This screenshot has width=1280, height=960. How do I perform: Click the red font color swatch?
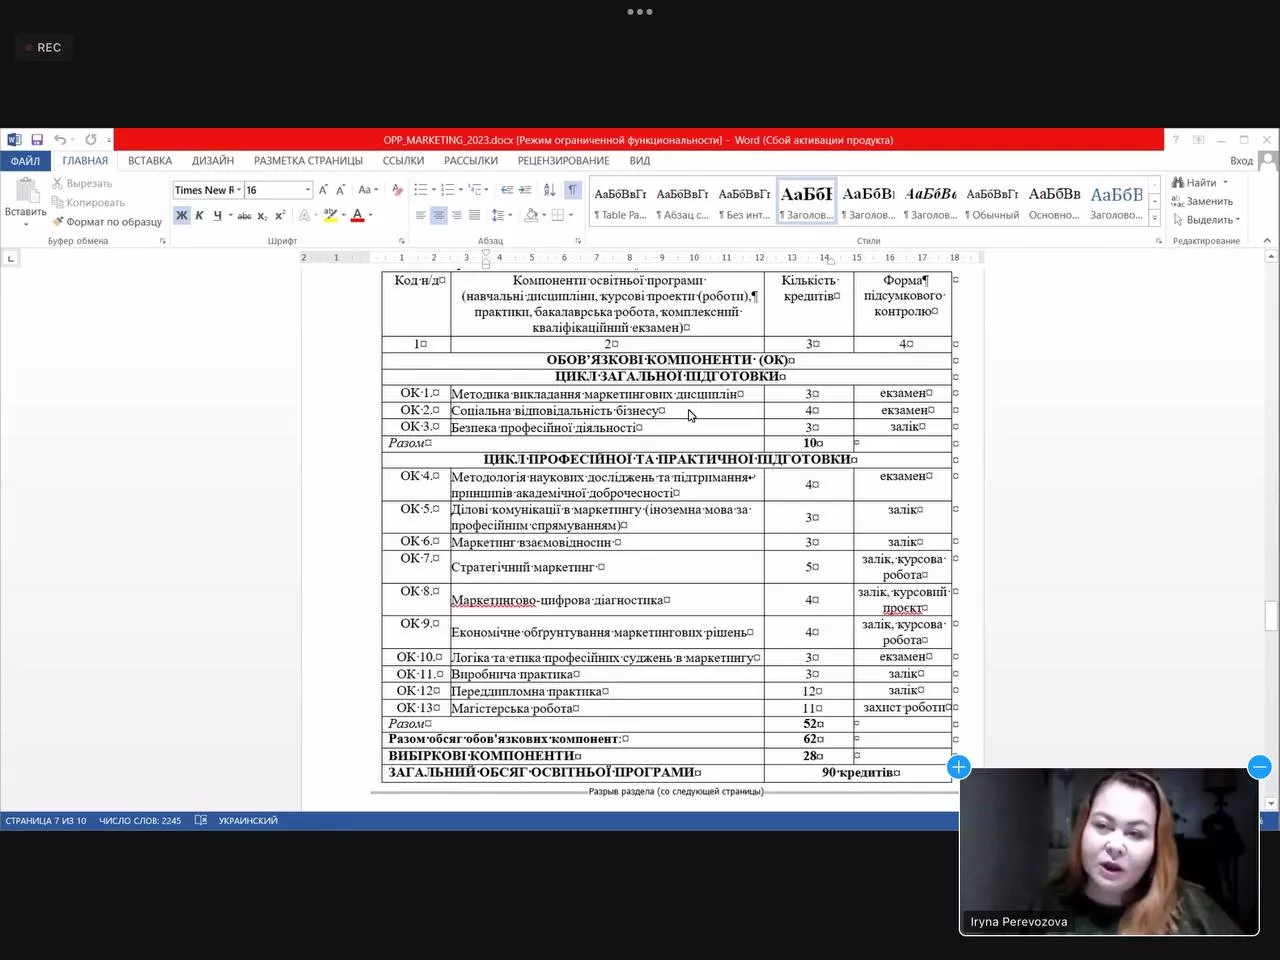pyautogui.click(x=357, y=215)
